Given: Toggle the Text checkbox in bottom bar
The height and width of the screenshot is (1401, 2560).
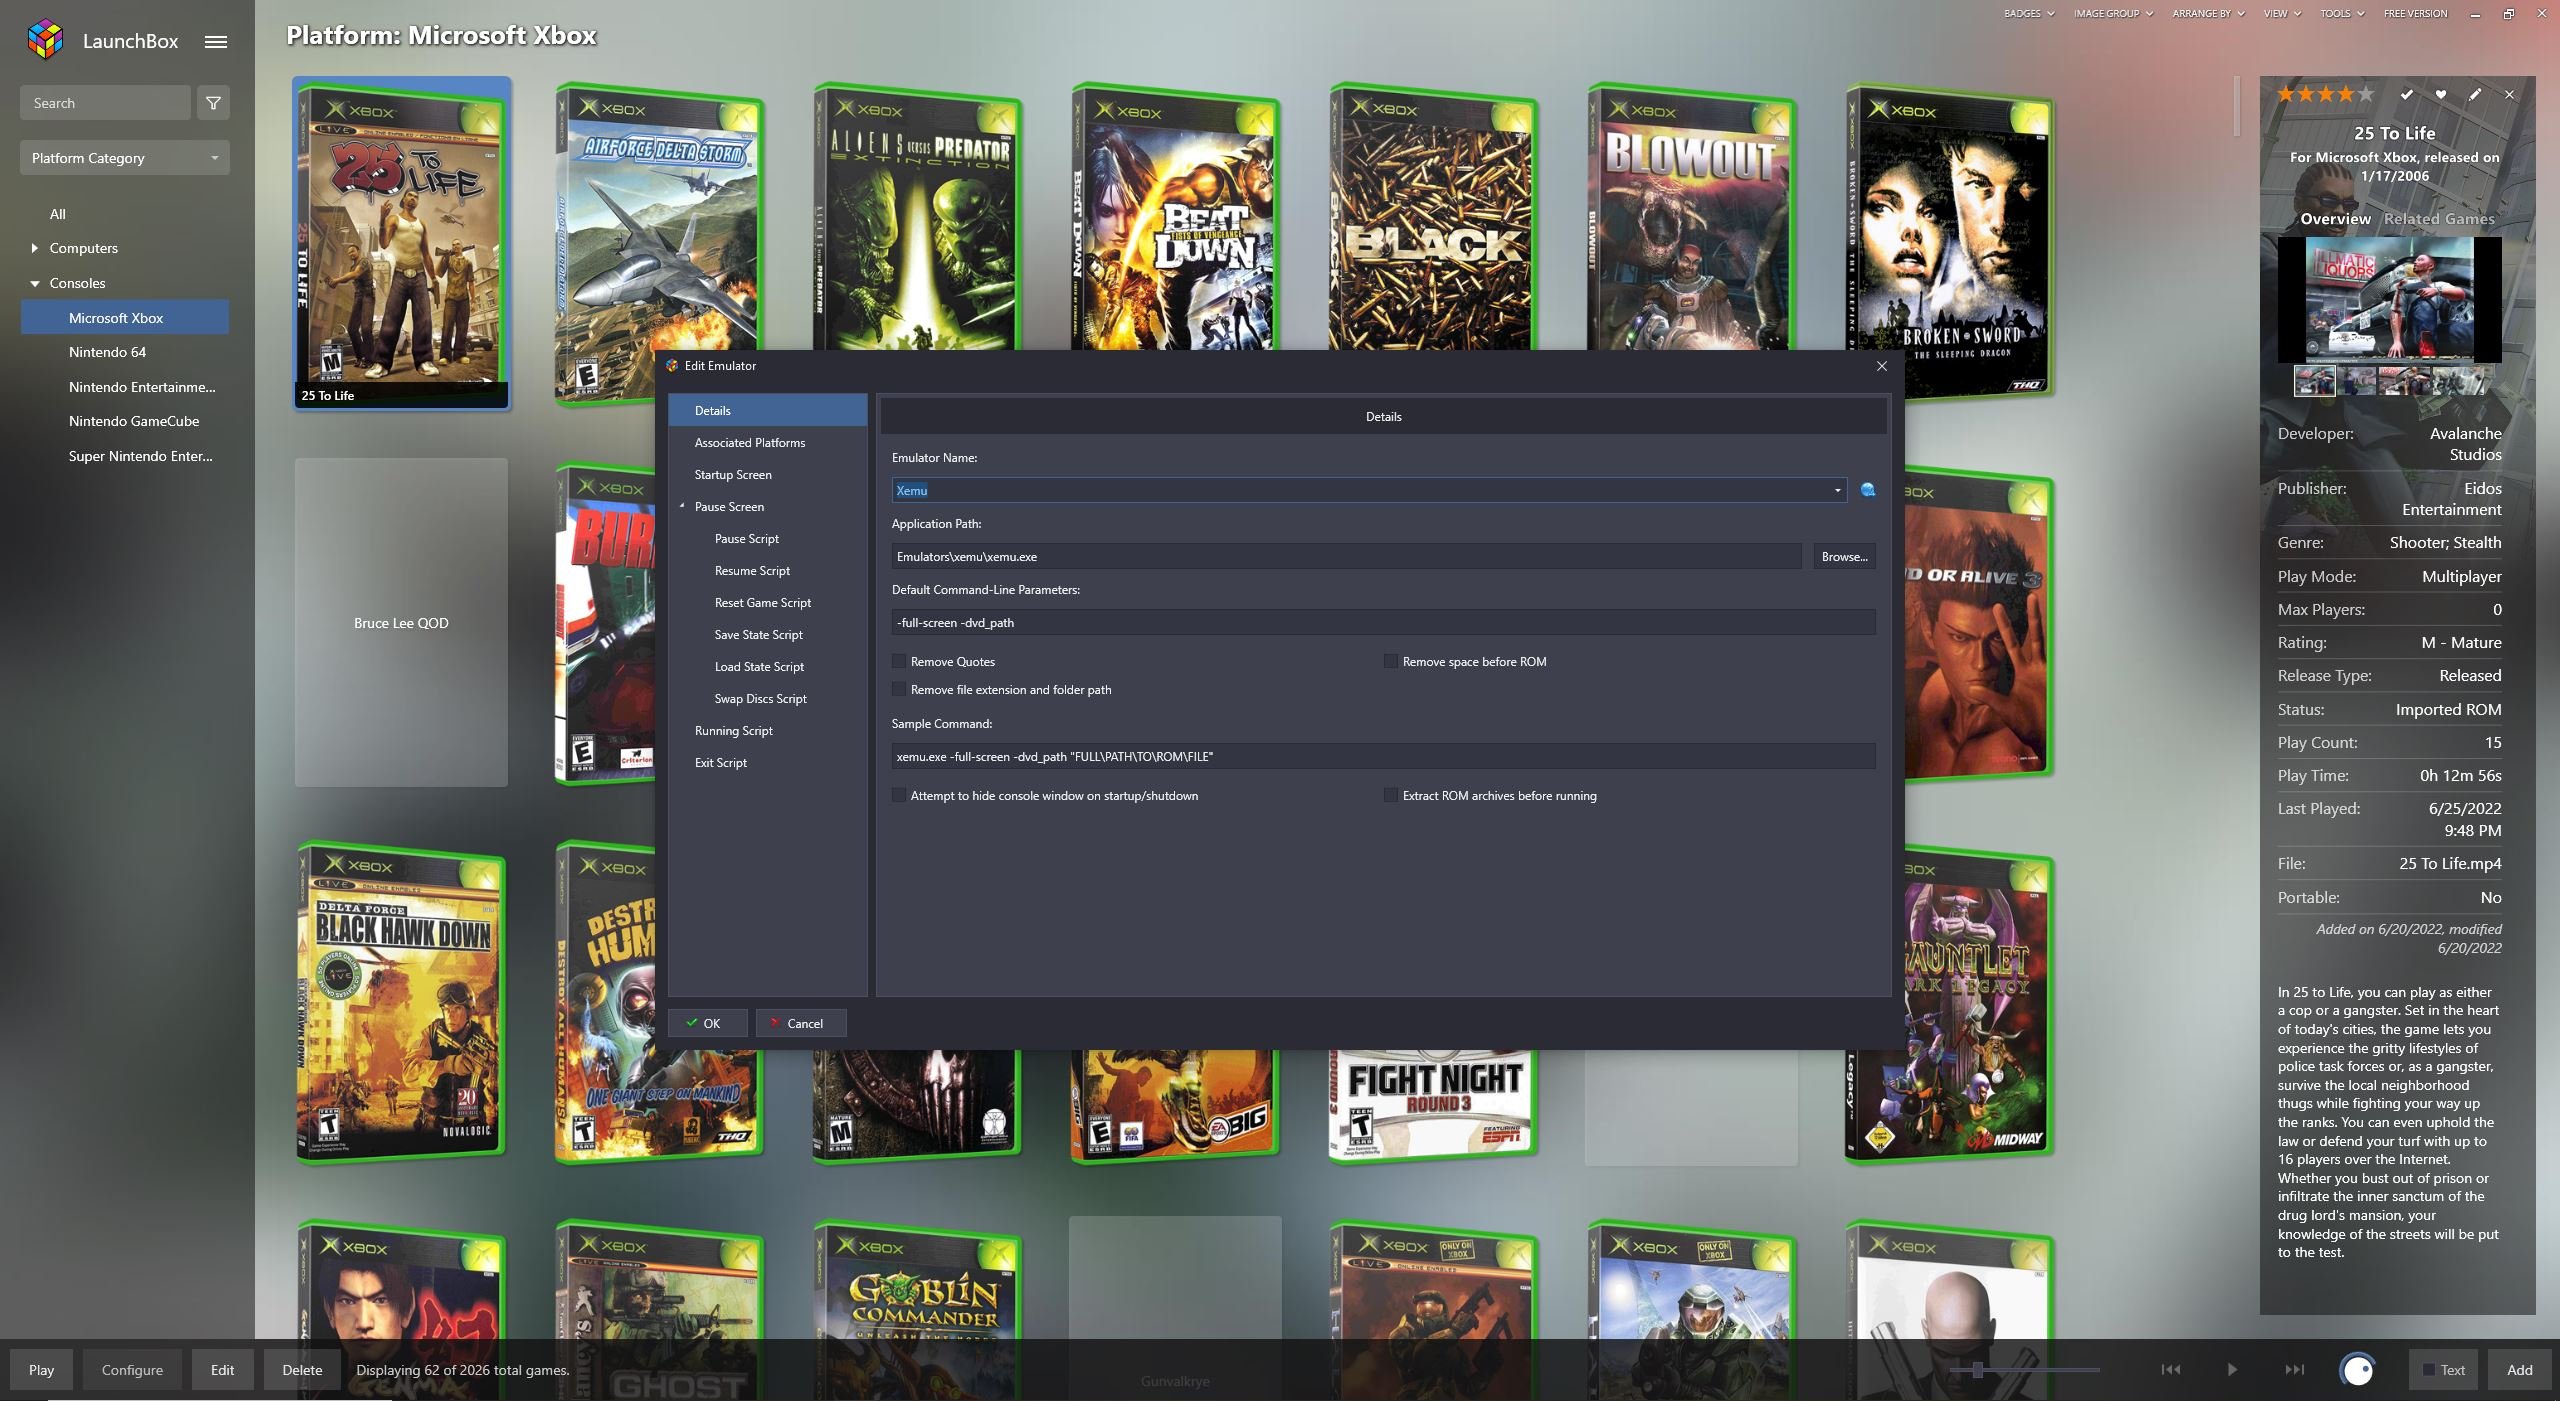Looking at the screenshot, I should pos(2427,1370).
